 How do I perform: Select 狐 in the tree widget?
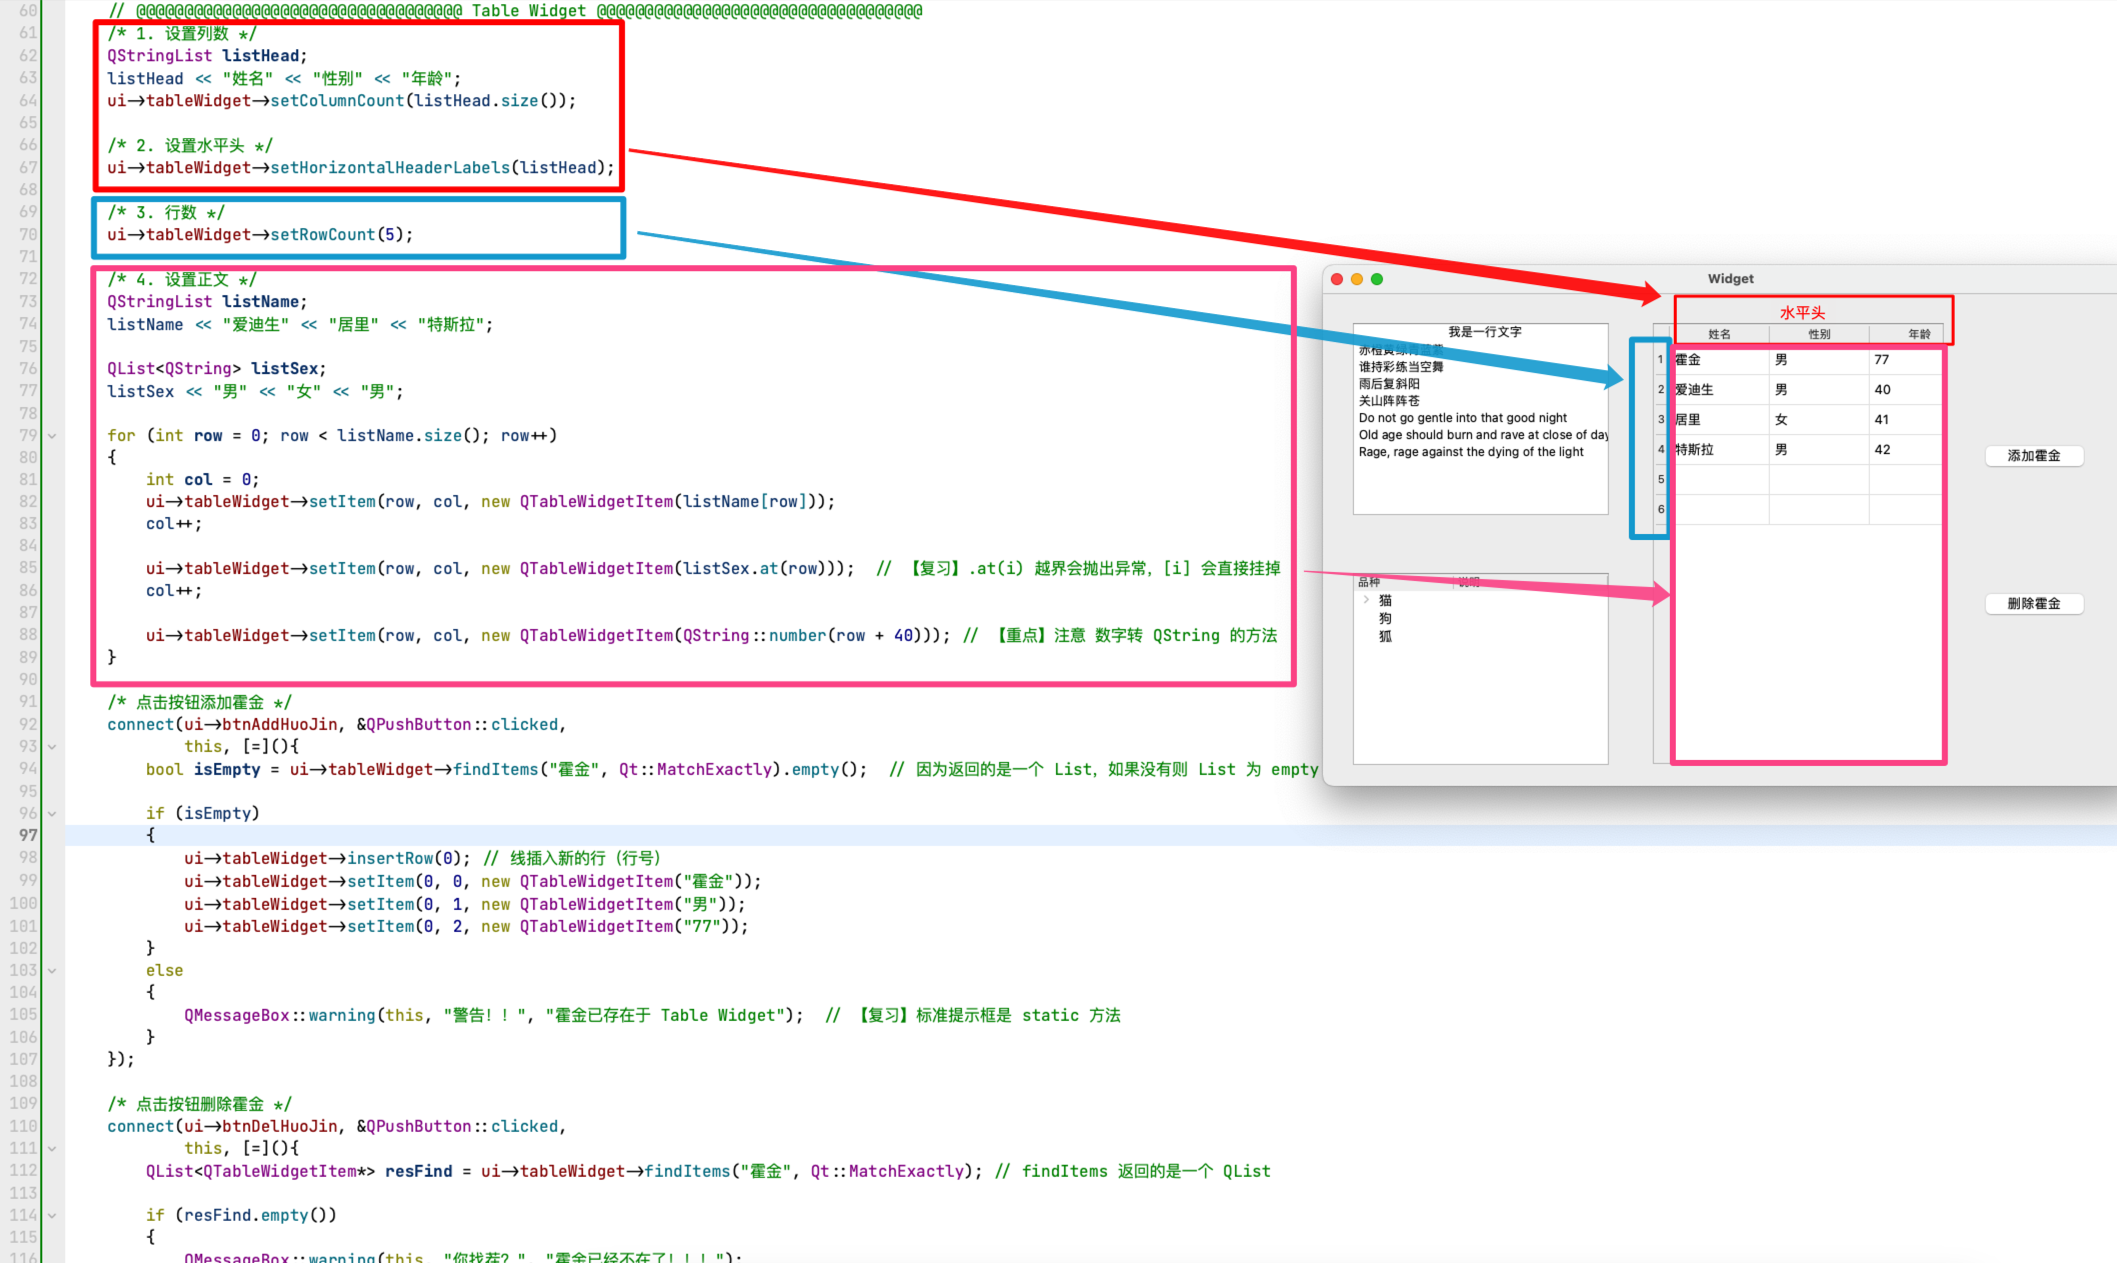tap(1385, 636)
